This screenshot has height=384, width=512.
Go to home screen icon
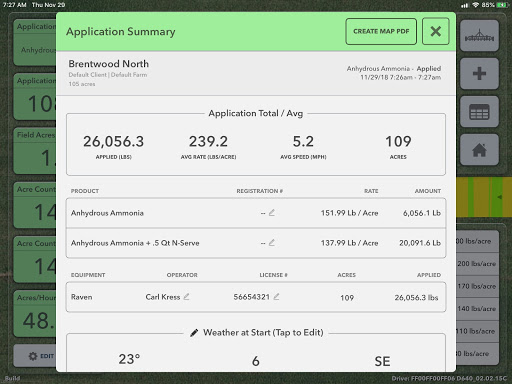pos(479,150)
